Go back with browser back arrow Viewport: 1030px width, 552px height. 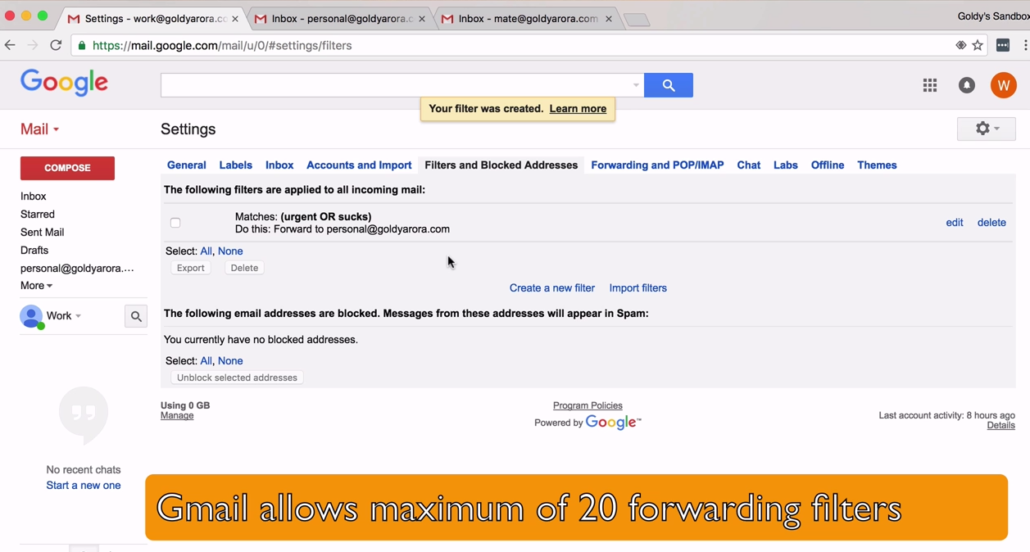point(10,45)
